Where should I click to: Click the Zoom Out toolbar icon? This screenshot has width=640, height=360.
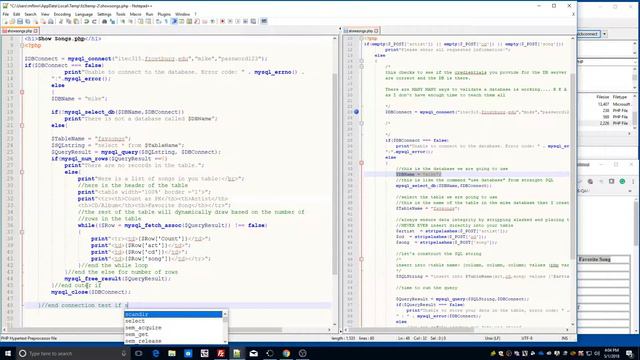coord(131,21)
